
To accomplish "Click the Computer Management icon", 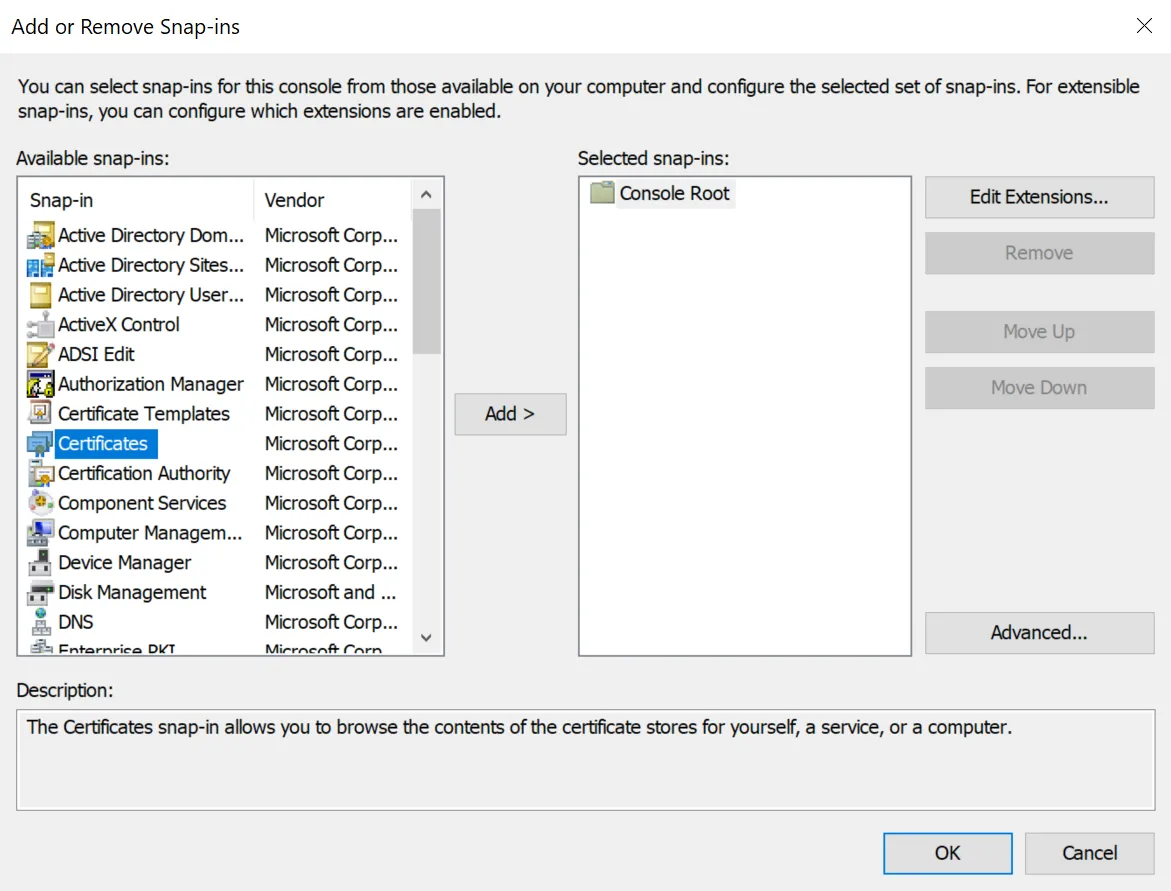I will 40,533.
